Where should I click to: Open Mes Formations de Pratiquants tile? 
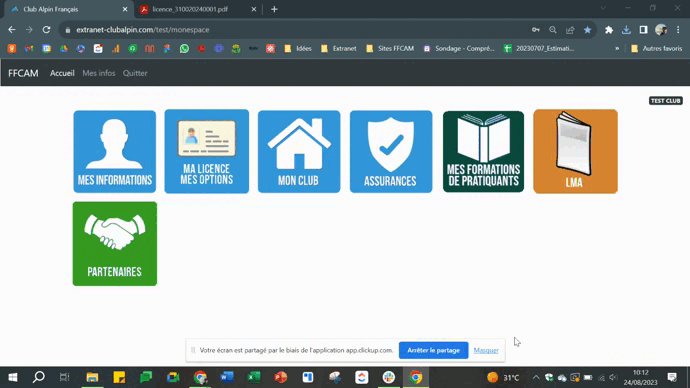coord(483,151)
